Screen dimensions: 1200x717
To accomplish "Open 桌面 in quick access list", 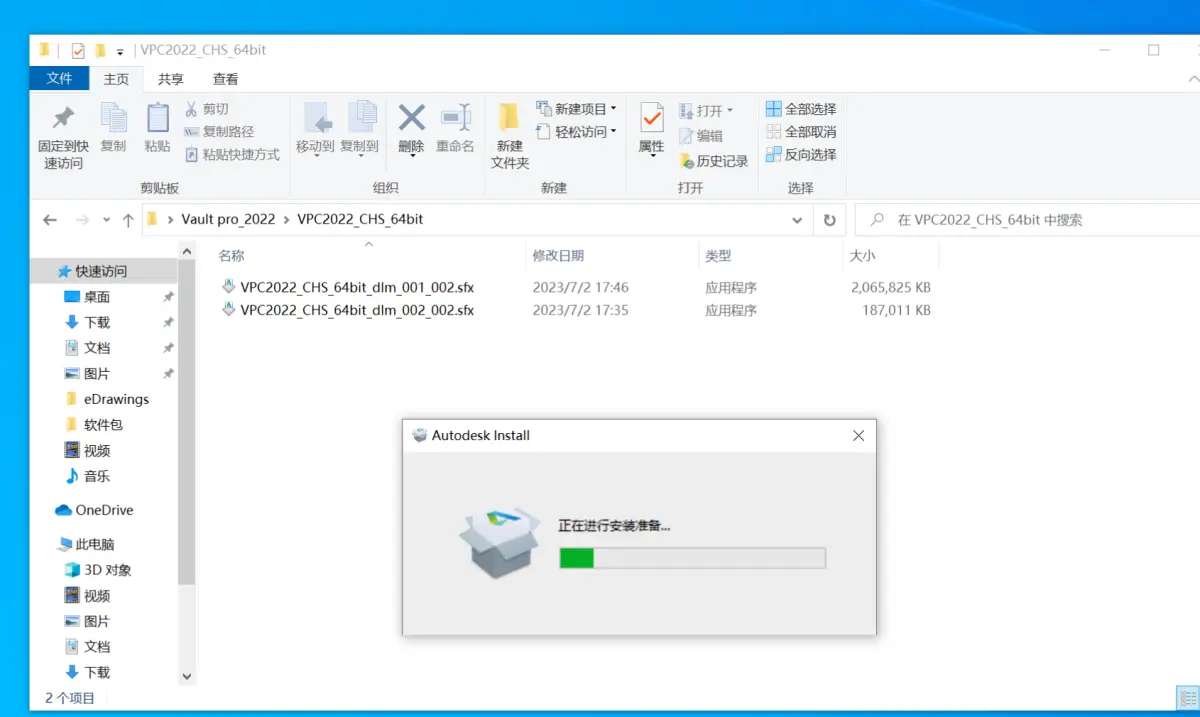I will 97,297.
